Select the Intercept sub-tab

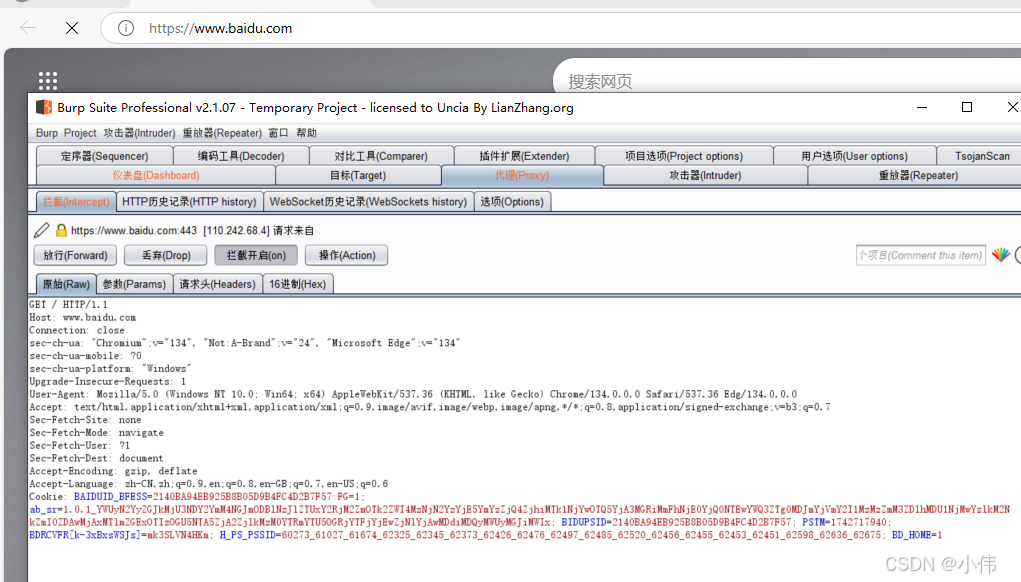click(76, 202)
